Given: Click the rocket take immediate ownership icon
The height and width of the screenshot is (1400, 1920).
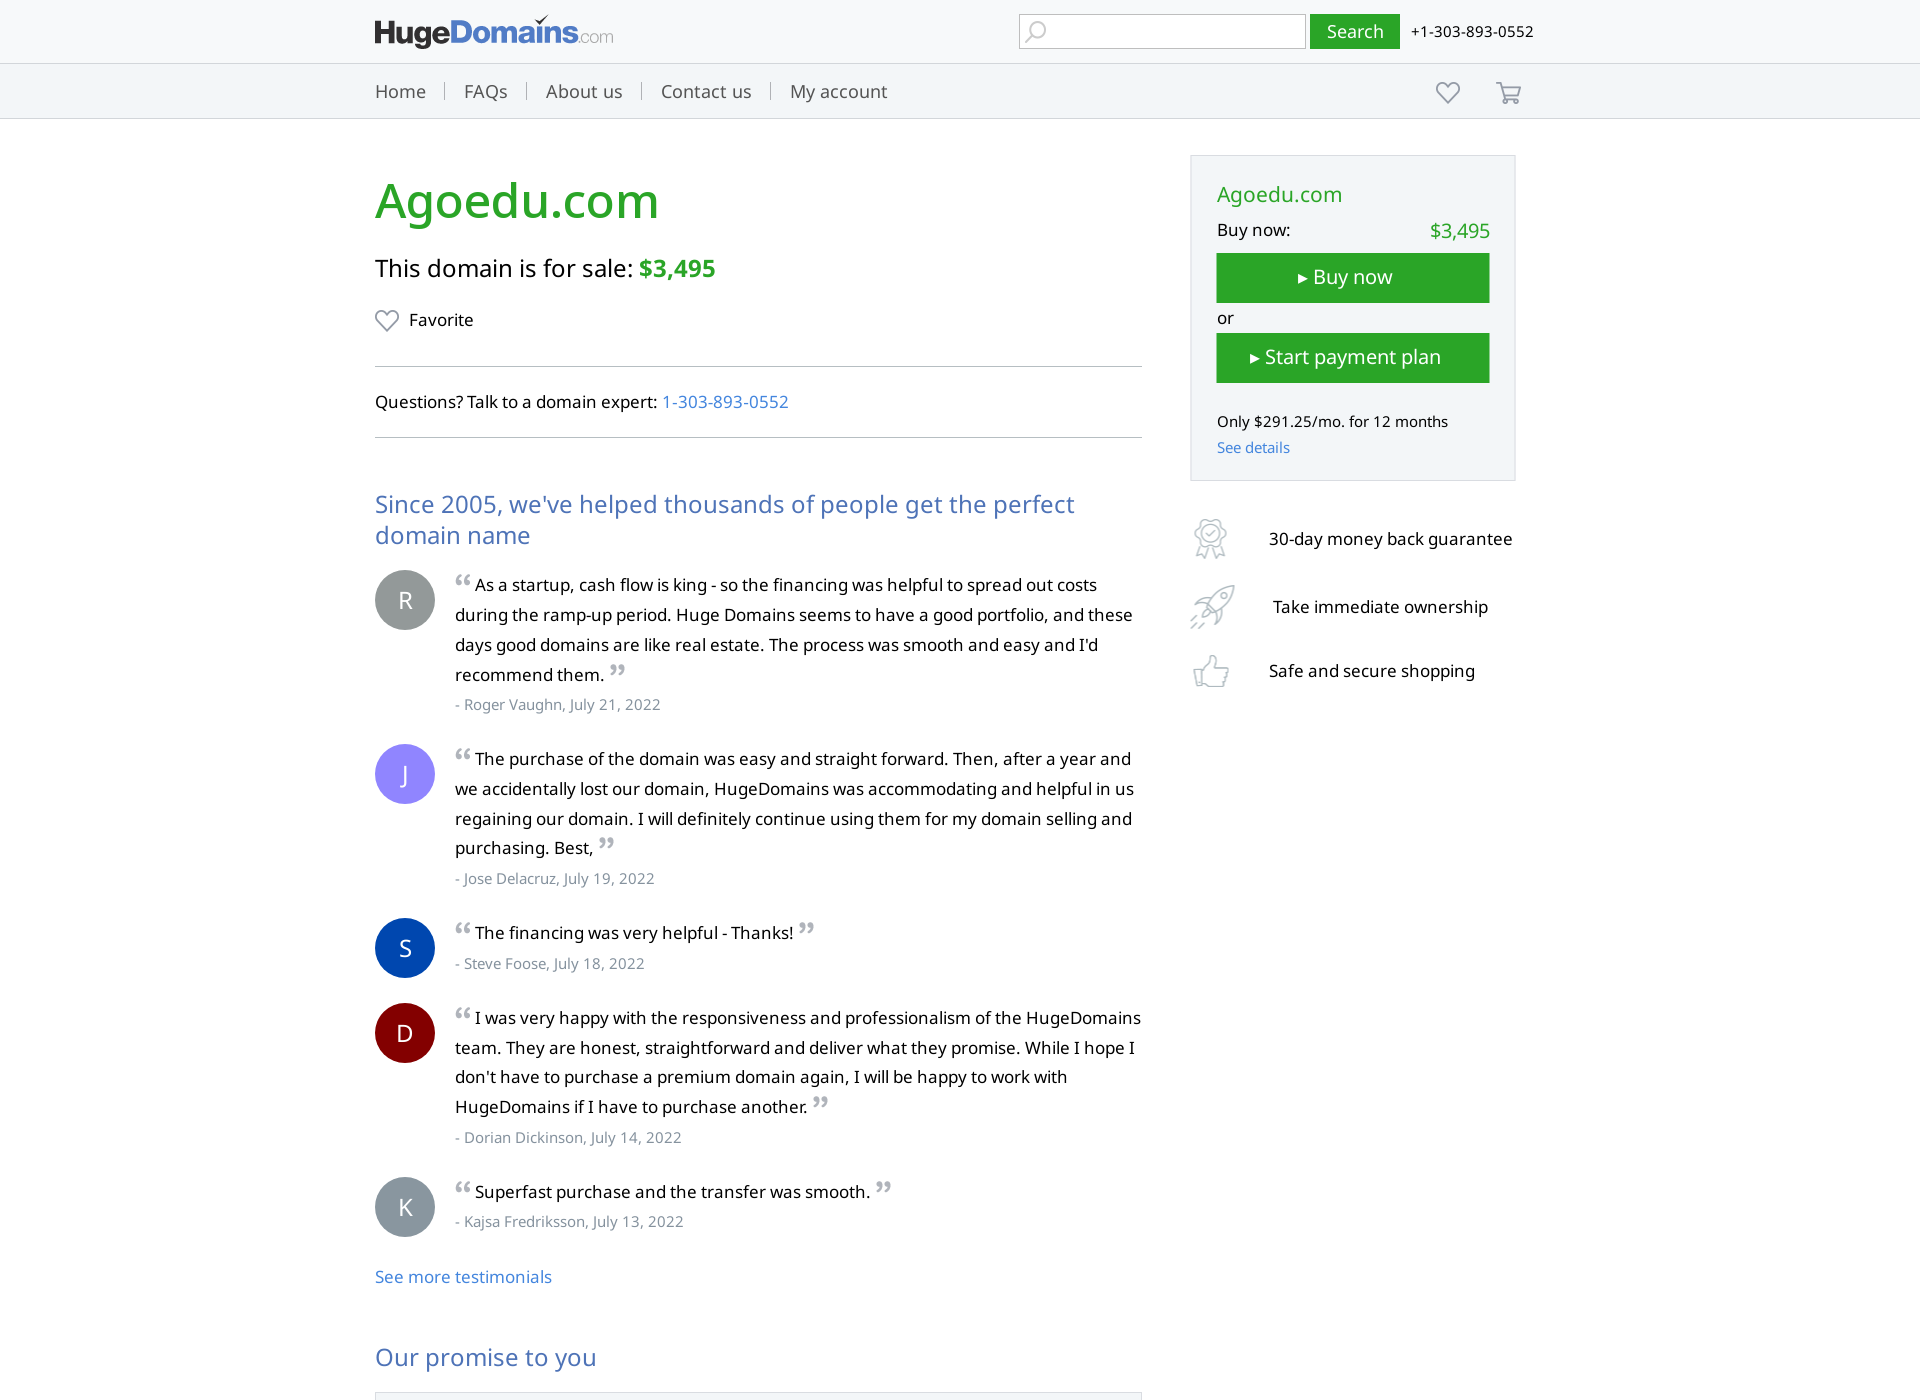Looking at the screenshot, I should [x=1215, y=607].
